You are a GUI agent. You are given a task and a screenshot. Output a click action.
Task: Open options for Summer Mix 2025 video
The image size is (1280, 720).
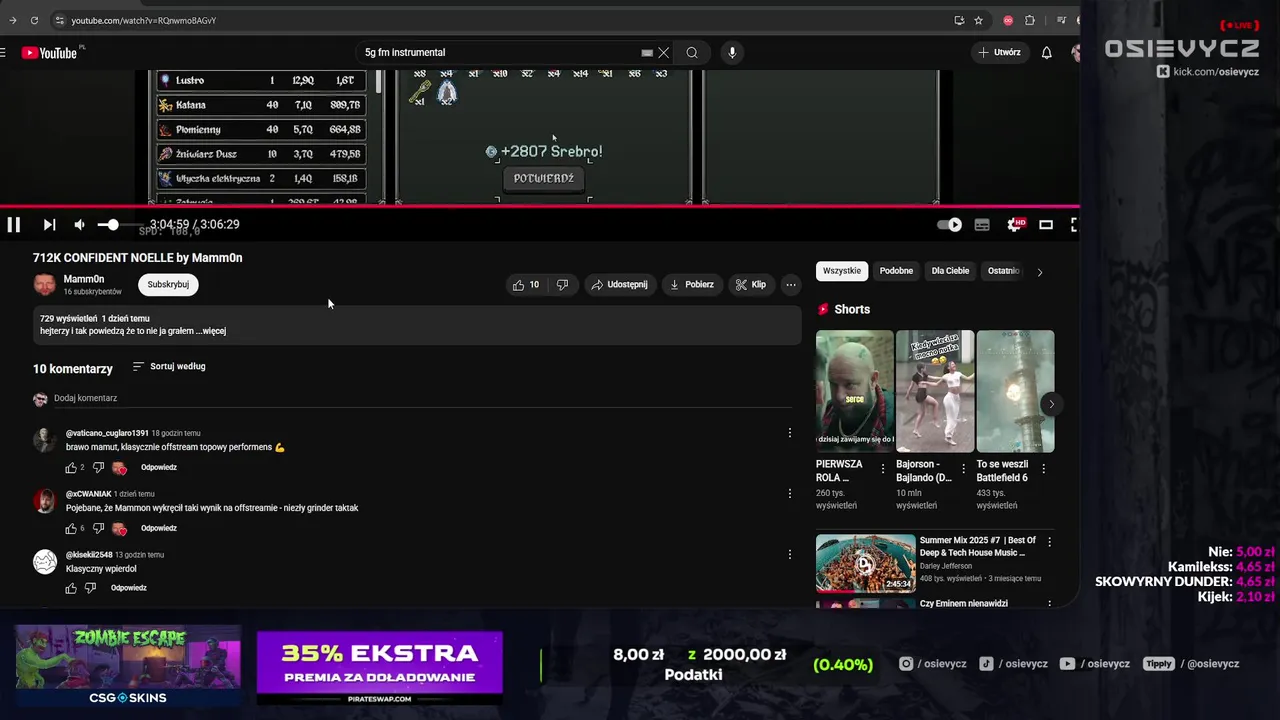pos(1049,542)
